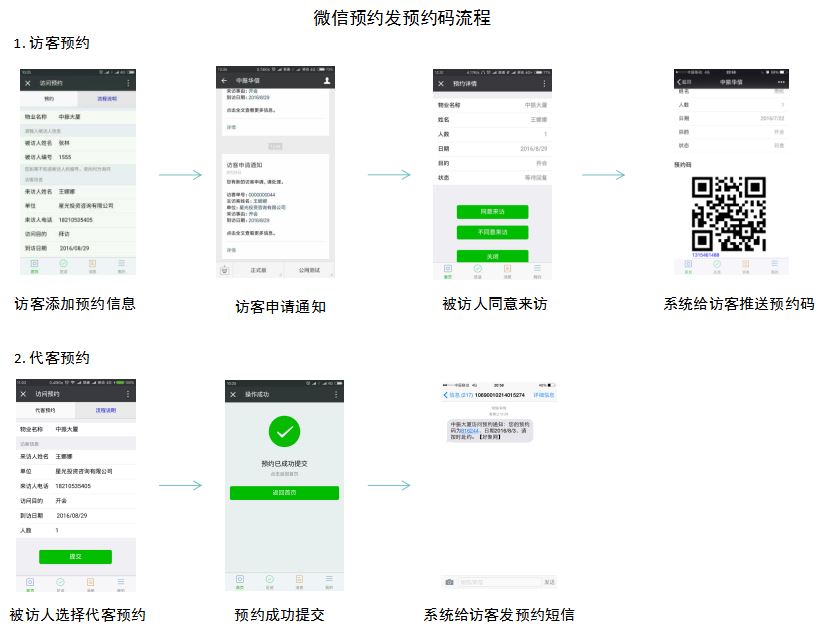This screenshot has width=824, height=636.
Task: Select 流程说明 tab in top-left phone
Action: tap(107, 99)
